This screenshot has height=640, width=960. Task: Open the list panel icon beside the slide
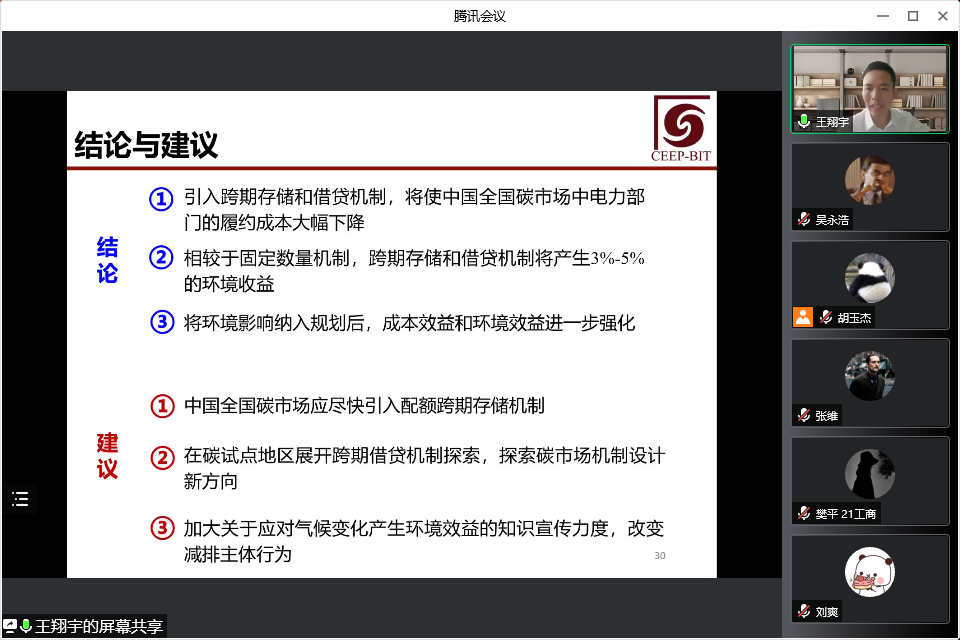20,499
